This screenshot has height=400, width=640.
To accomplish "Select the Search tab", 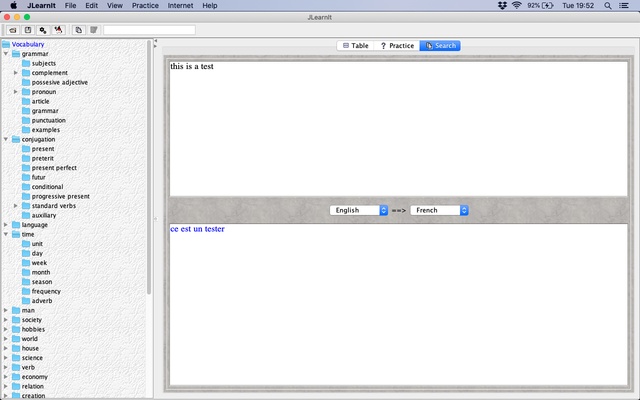I will [440, 46].
